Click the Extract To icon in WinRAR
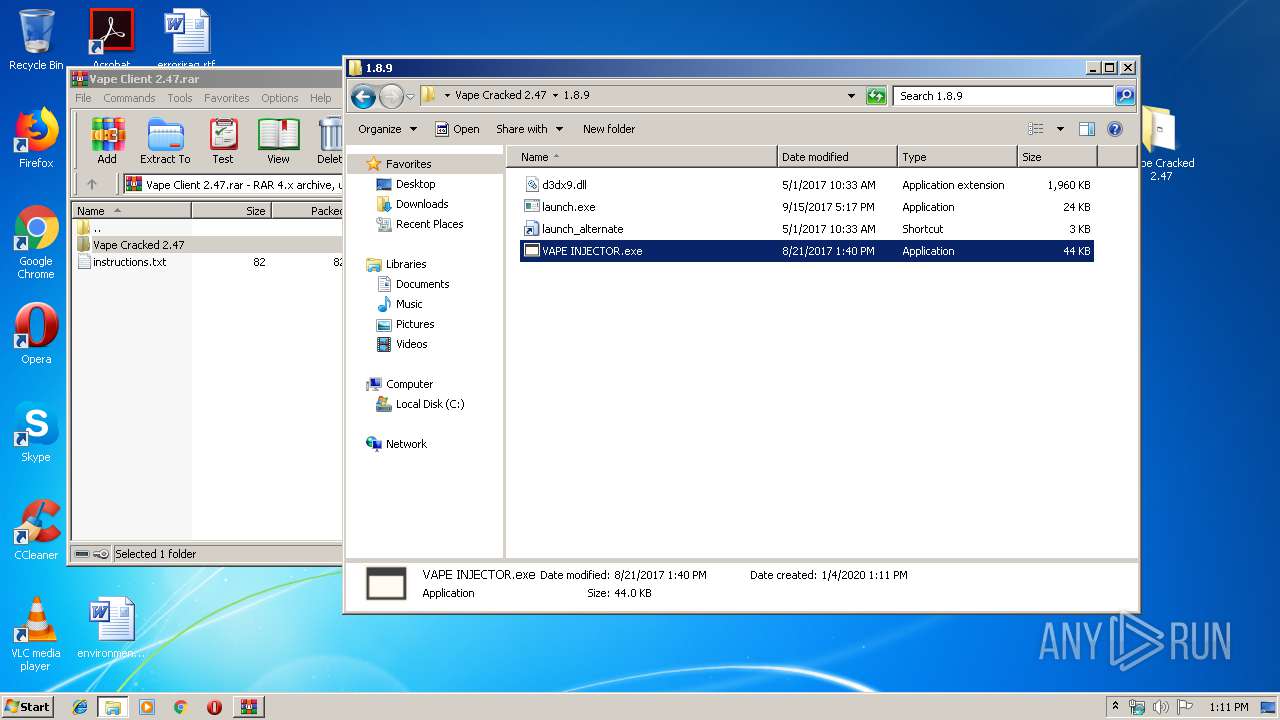The image size is (1280, 720). [x=165, y=140]
